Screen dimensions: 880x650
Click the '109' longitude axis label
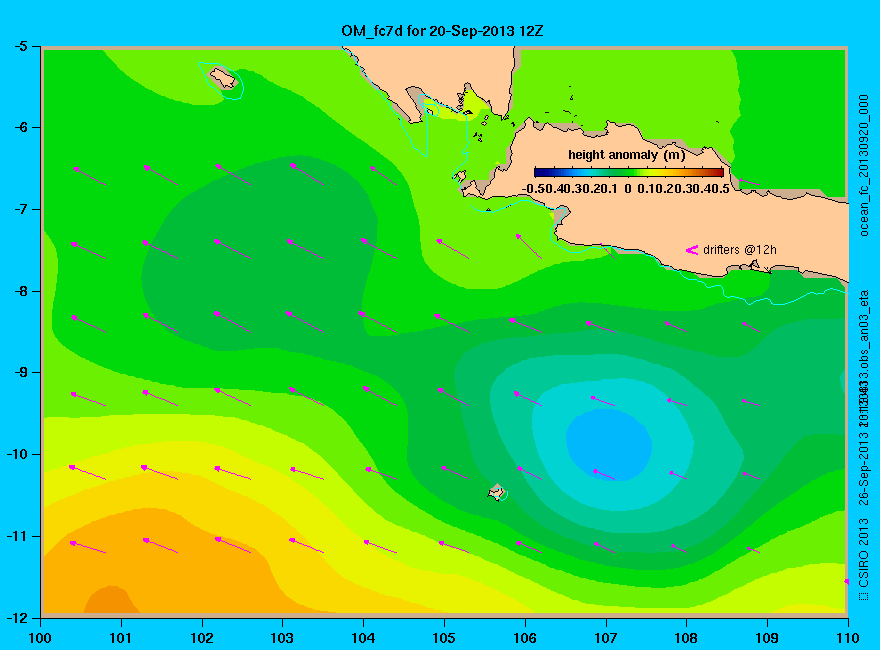767,638
